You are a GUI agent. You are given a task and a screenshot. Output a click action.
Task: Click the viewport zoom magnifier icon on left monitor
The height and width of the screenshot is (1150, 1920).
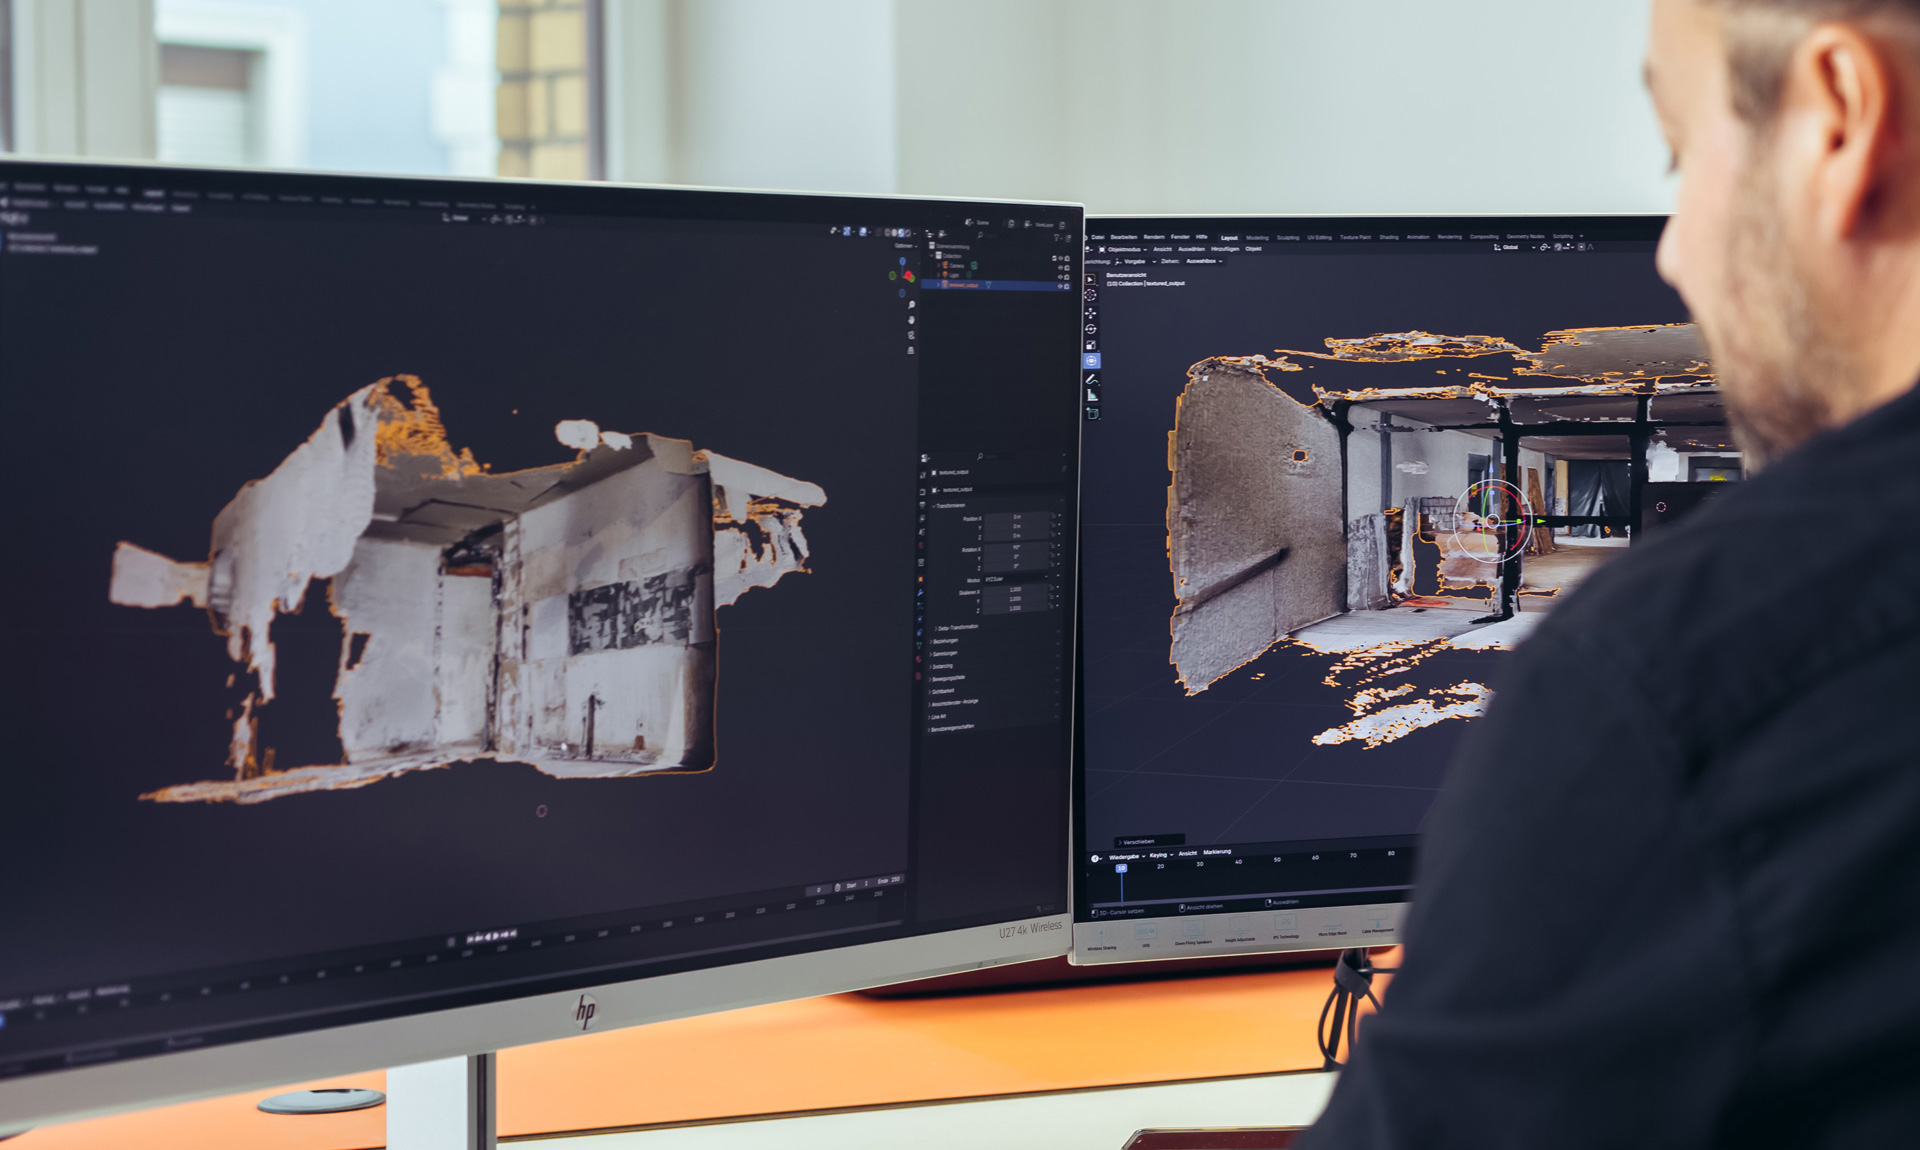(x=911, y=305)
